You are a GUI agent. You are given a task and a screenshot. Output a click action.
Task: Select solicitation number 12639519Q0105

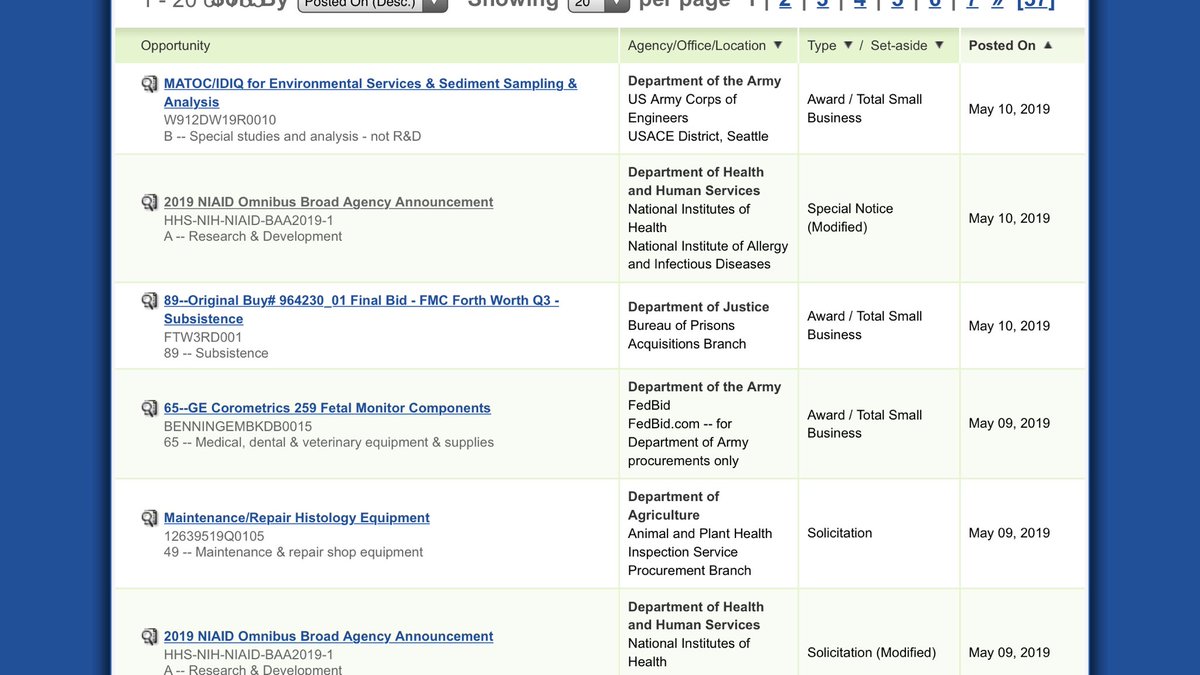pyautogui.click(x=214, y=536)
